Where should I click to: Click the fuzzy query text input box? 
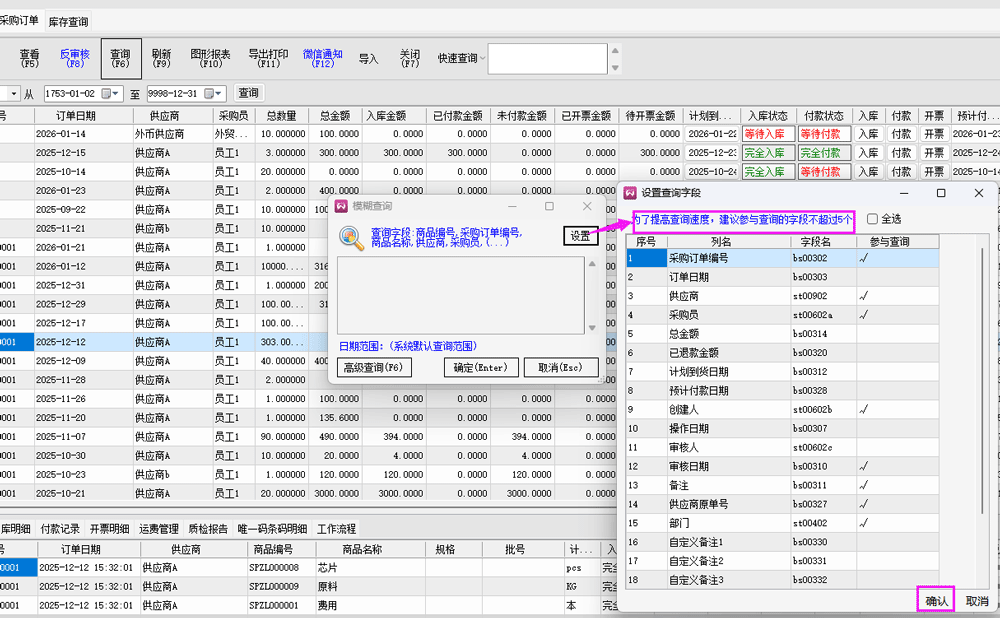460,295
